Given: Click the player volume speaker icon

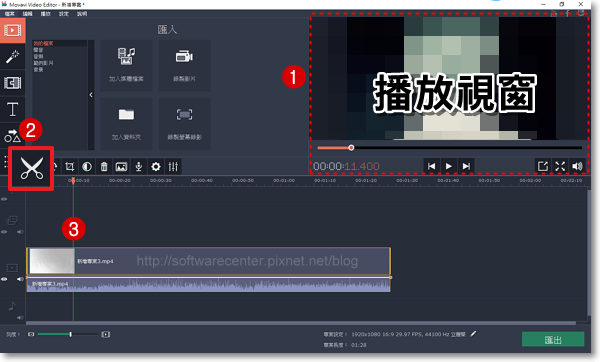Looking at the screenshot, I should [577, 166].
